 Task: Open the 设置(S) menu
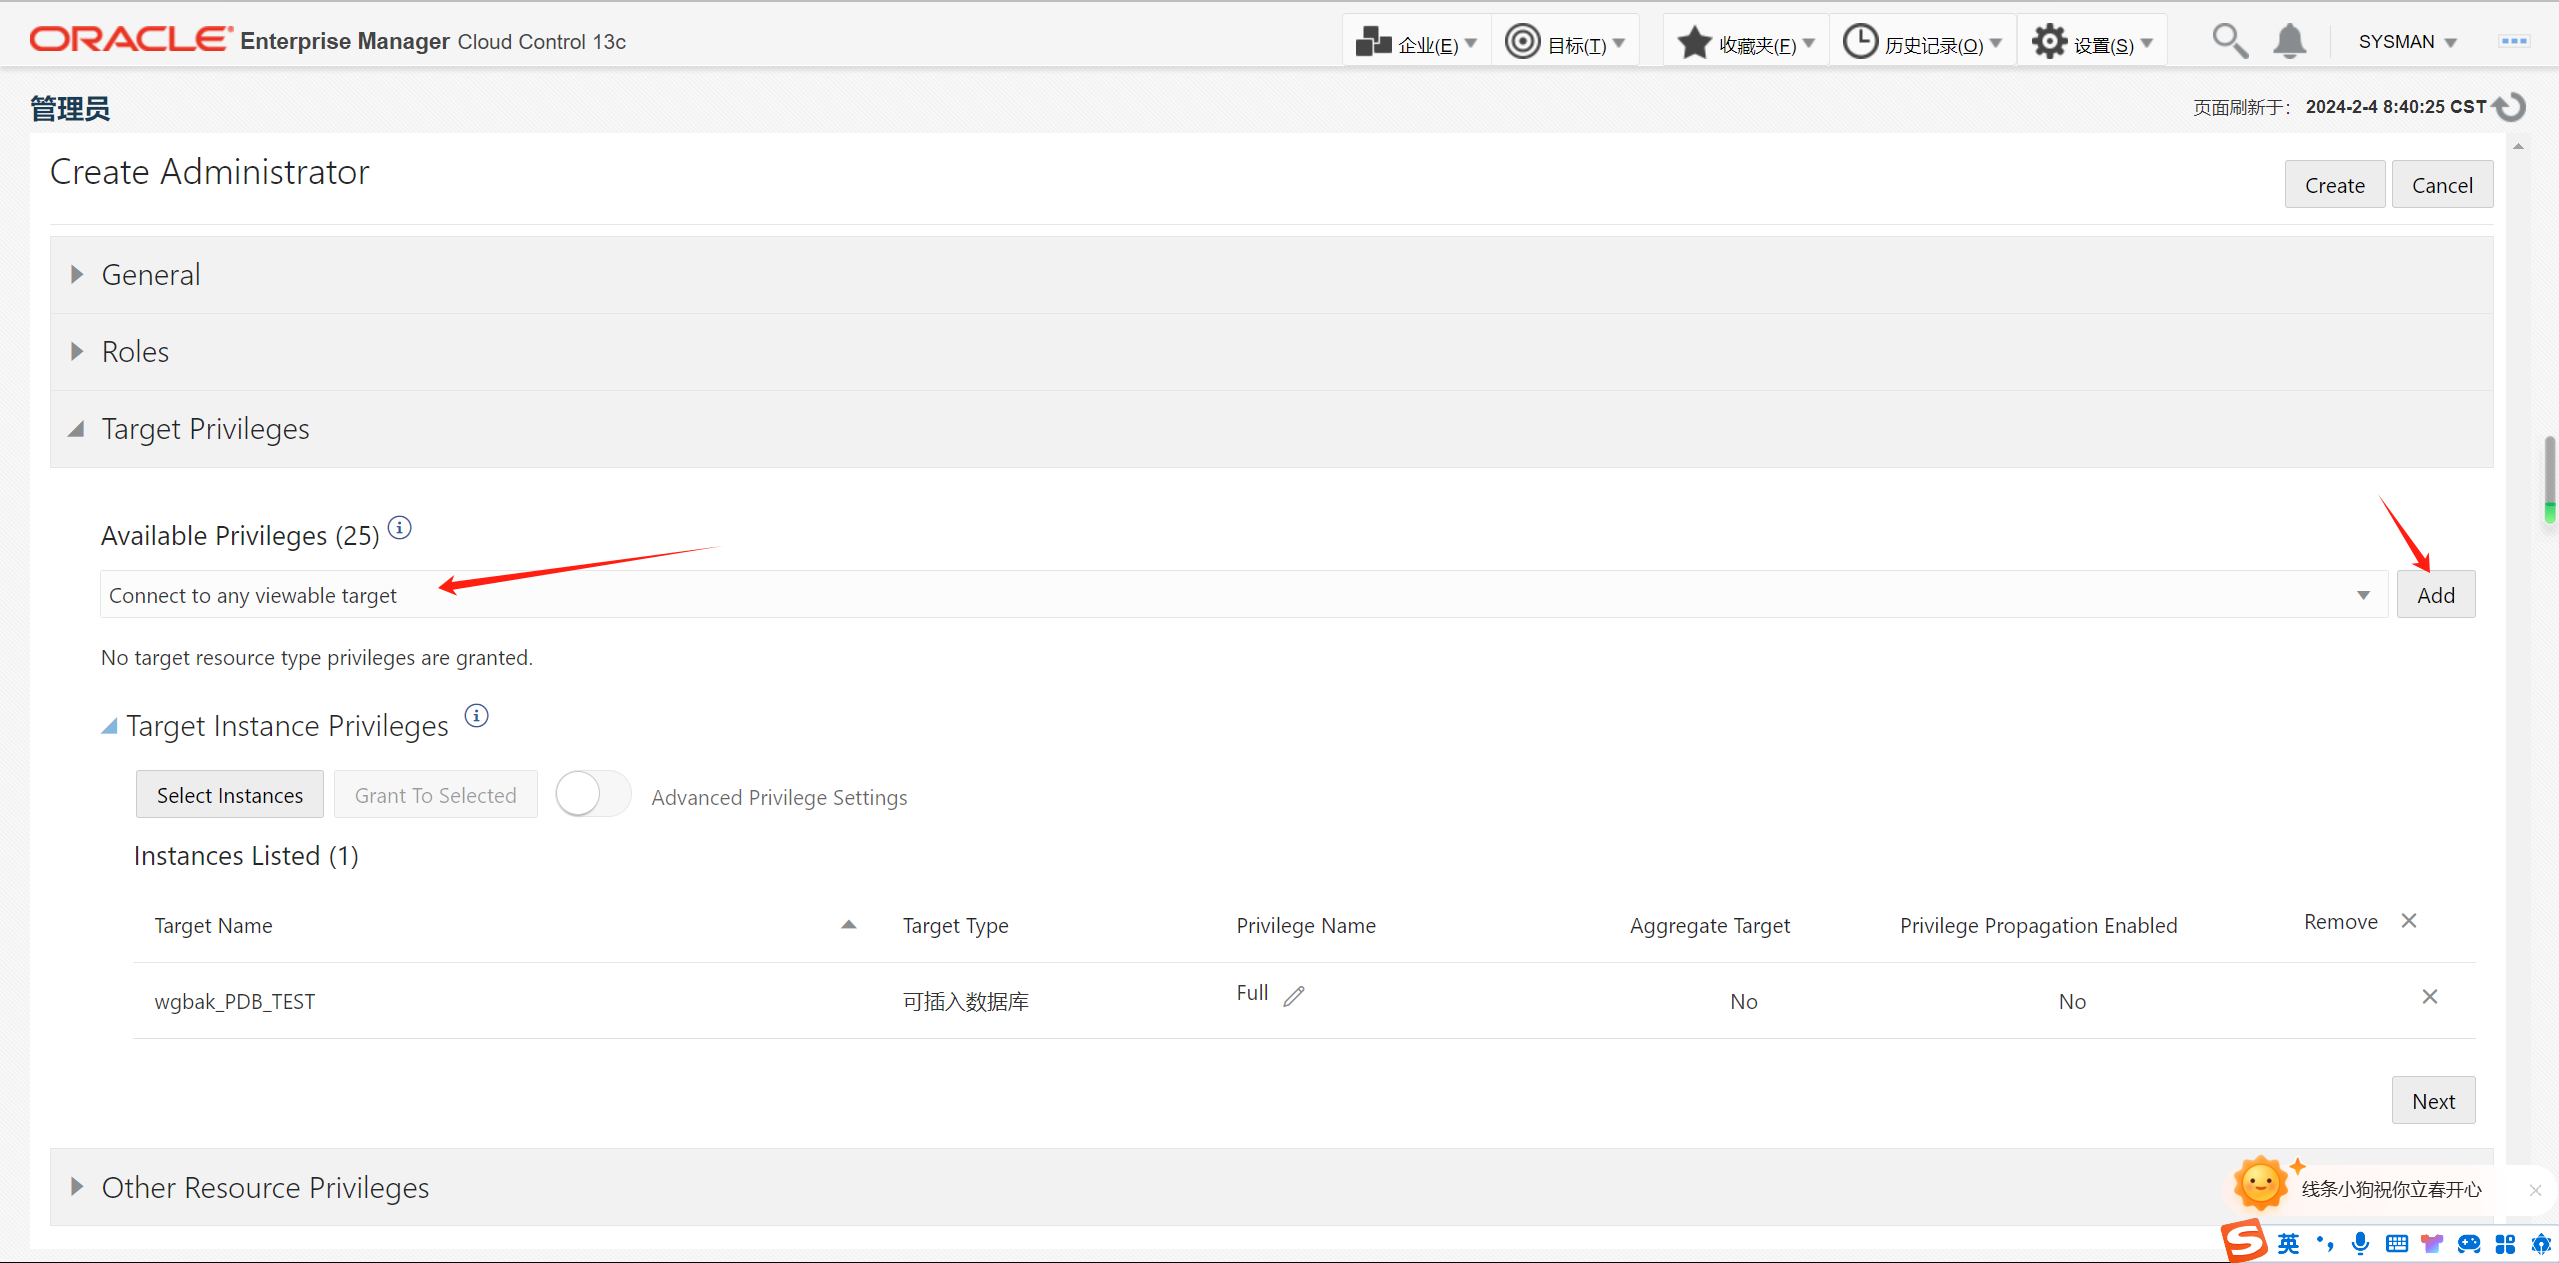click(2092, 43)
